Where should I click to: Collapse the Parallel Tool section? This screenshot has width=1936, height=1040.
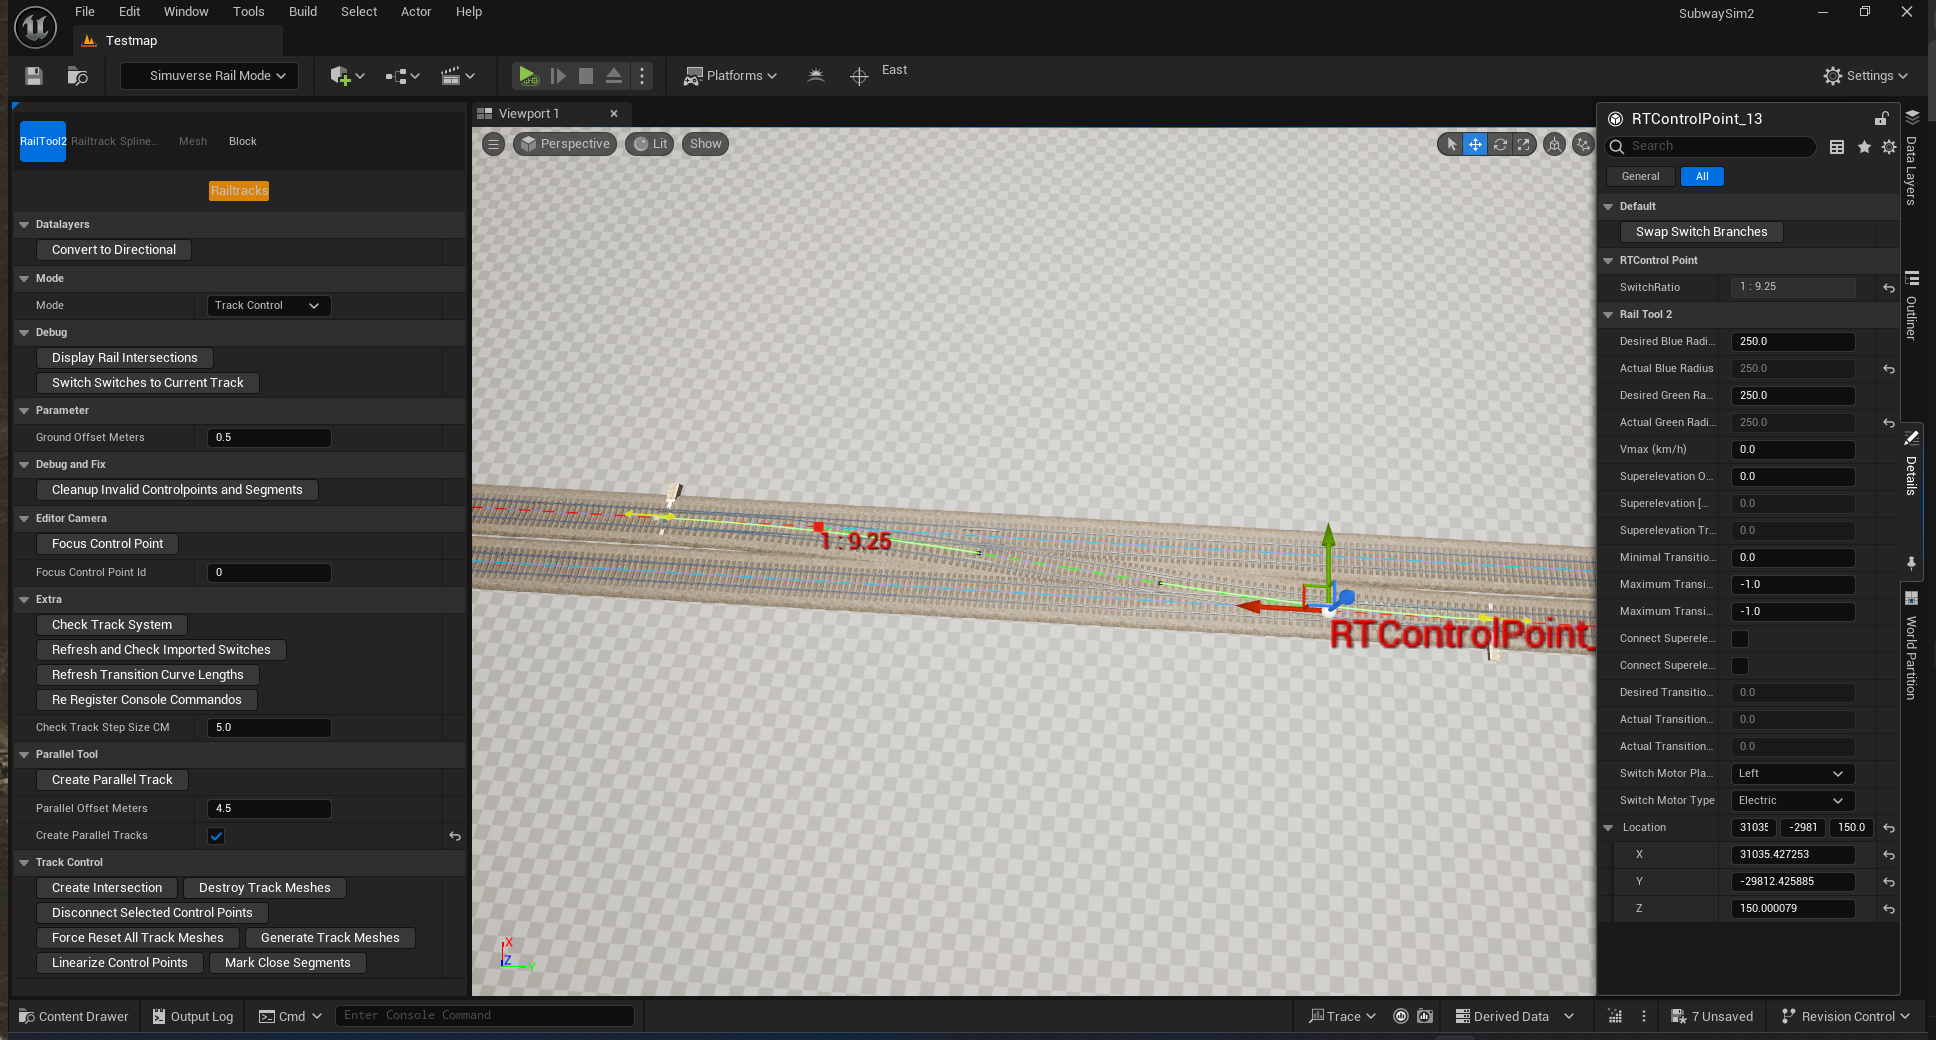click(24, 755)
